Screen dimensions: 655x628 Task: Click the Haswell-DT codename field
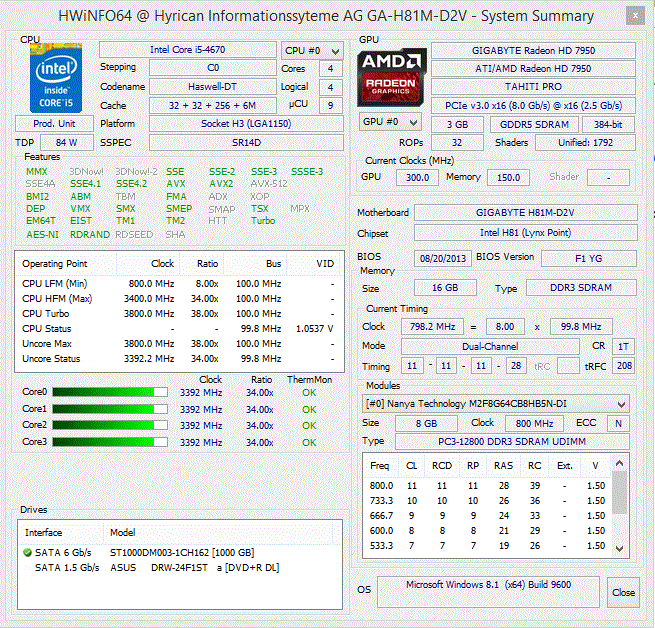click(213, 87)
